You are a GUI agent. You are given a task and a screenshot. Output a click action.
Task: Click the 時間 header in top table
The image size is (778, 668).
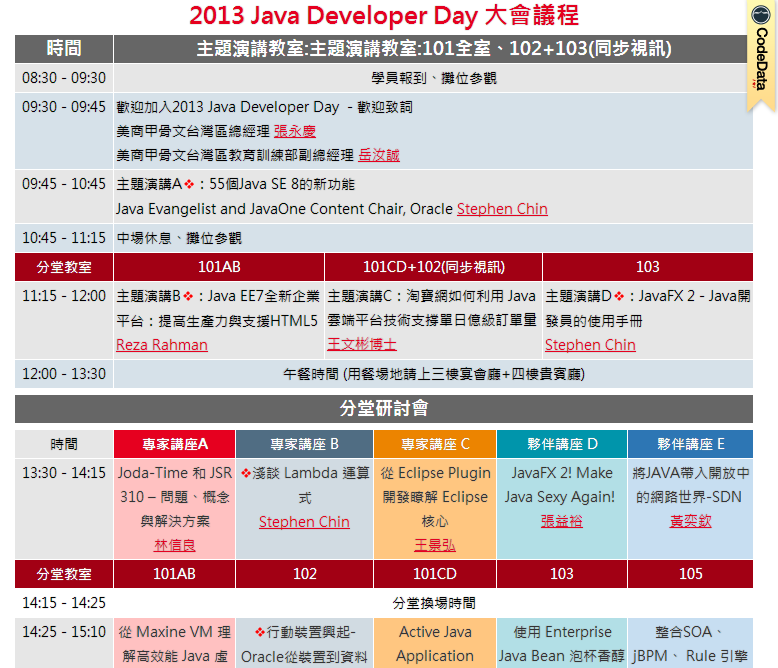click(64, 49)
